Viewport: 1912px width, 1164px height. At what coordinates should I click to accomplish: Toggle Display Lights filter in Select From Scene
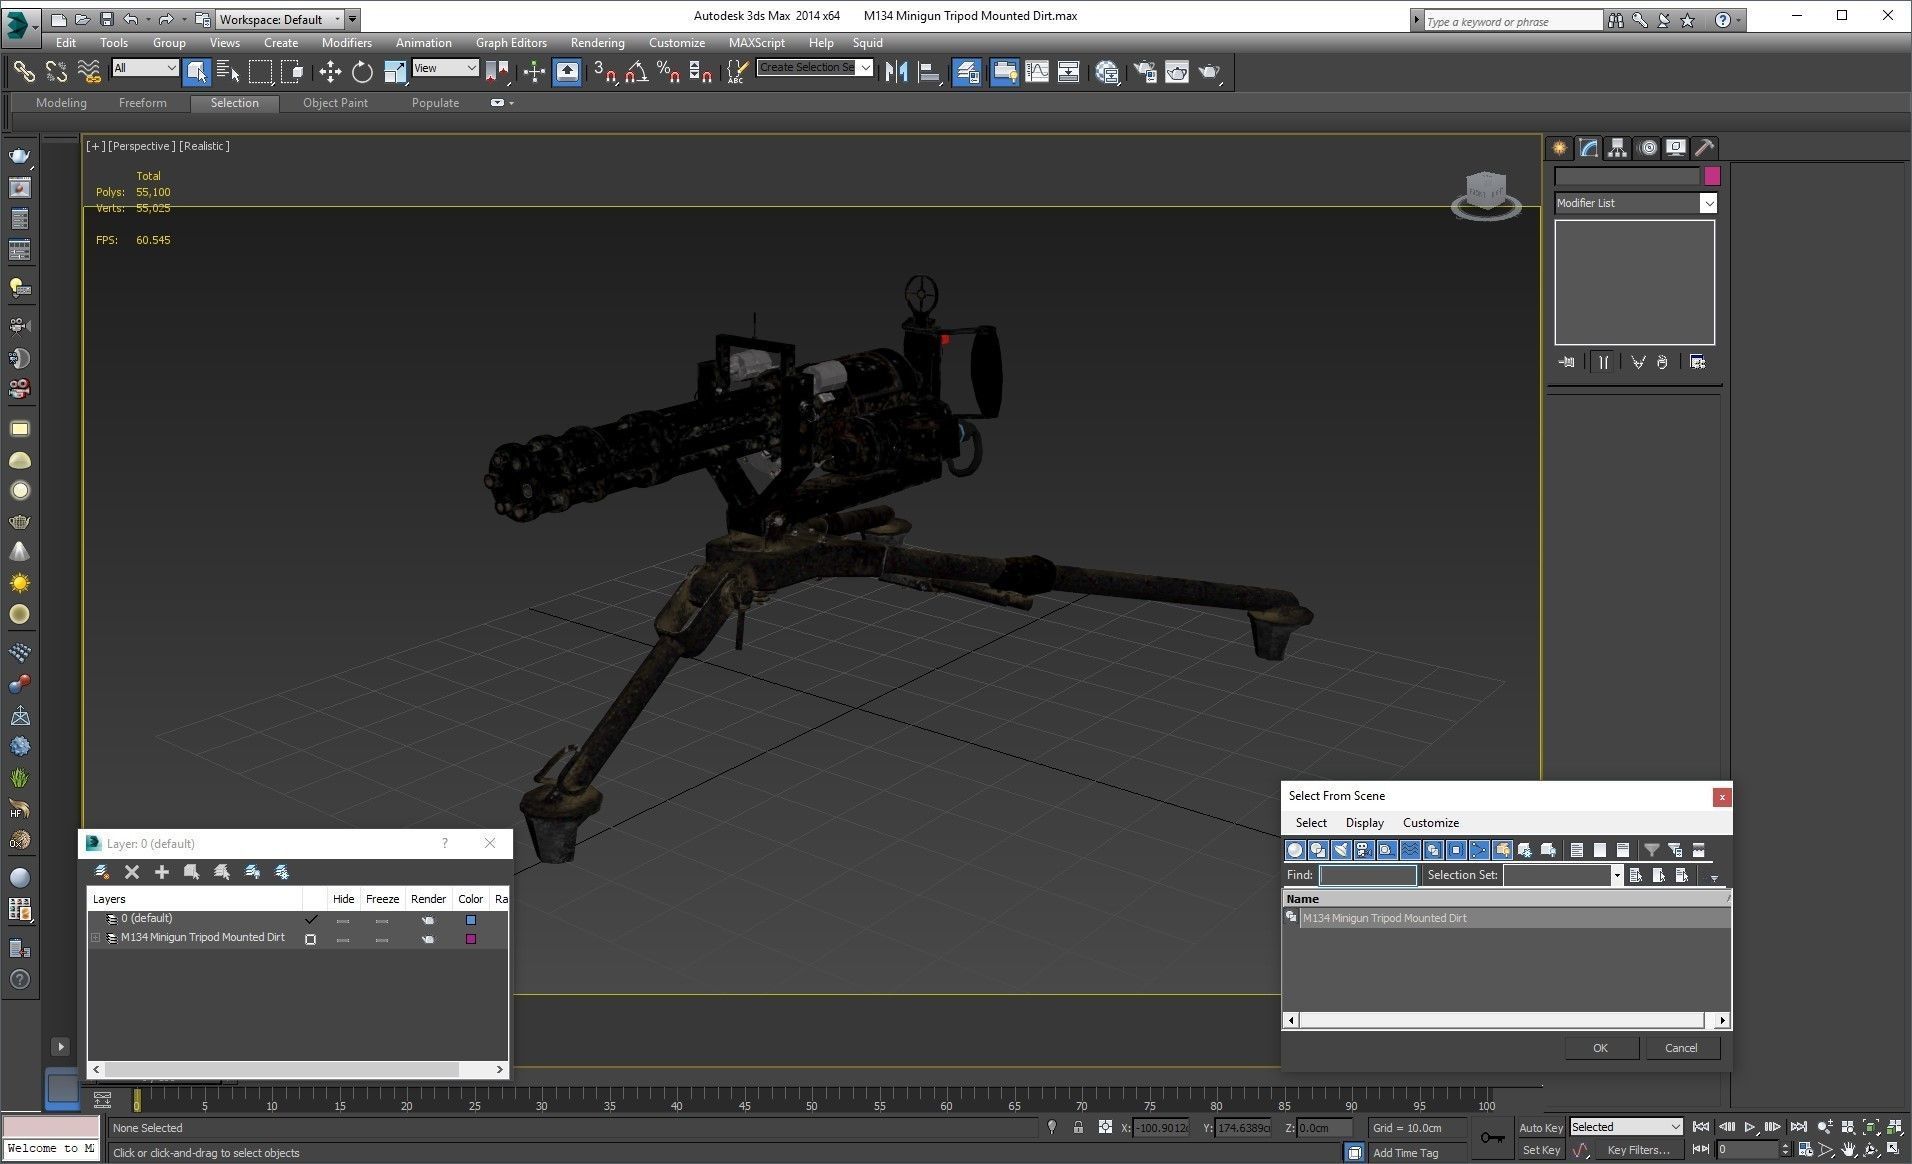[1341, 850]
